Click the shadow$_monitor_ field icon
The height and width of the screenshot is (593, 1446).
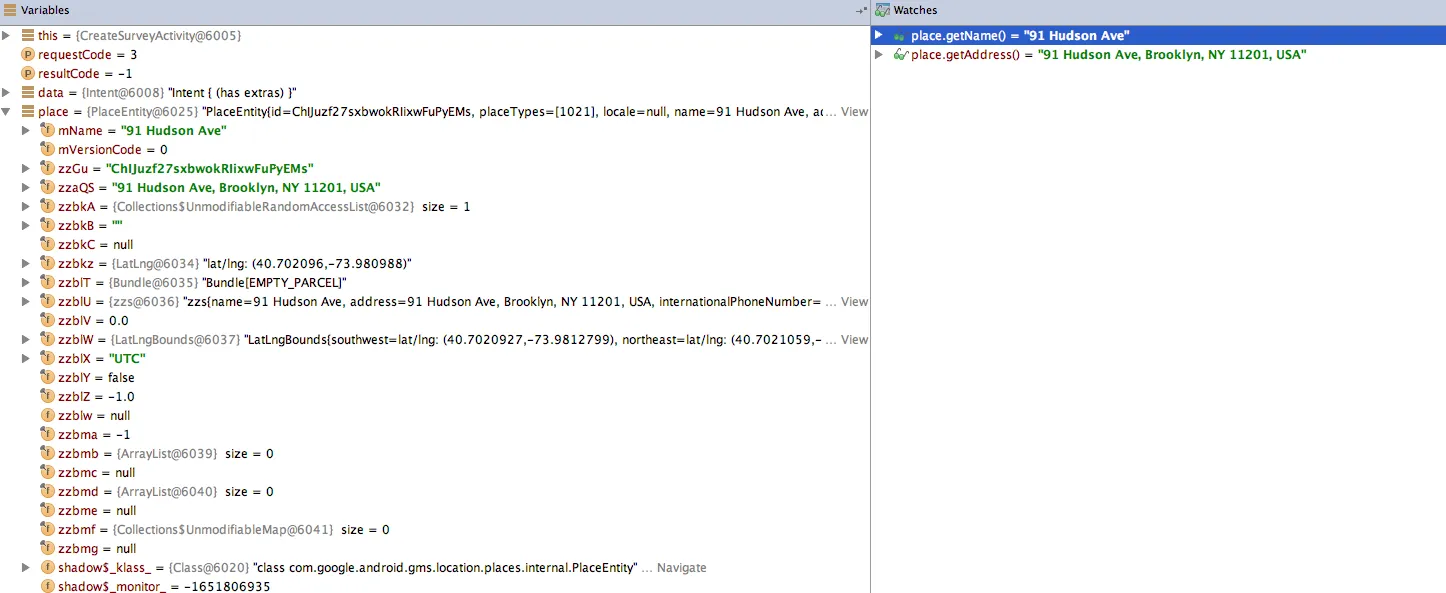(x=47, y=586)
